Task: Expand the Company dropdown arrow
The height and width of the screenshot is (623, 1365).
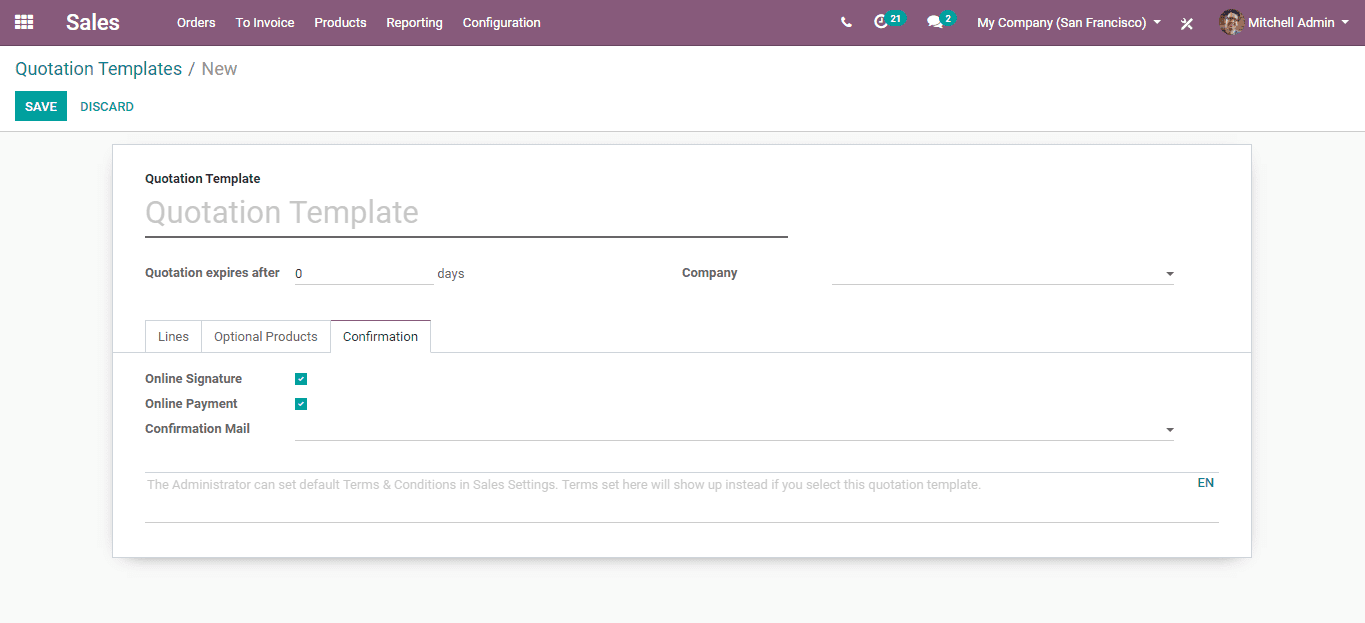Action: 1169,274
